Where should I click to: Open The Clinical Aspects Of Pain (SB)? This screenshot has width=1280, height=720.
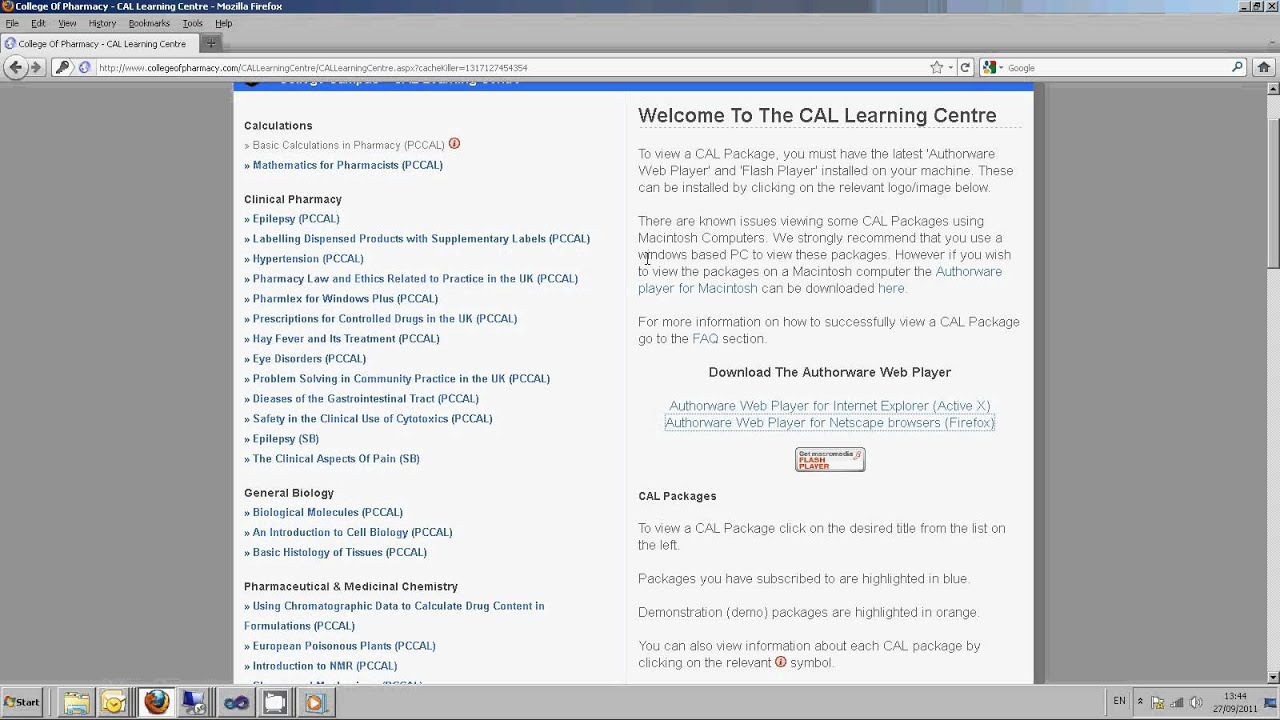coord(336,458)
